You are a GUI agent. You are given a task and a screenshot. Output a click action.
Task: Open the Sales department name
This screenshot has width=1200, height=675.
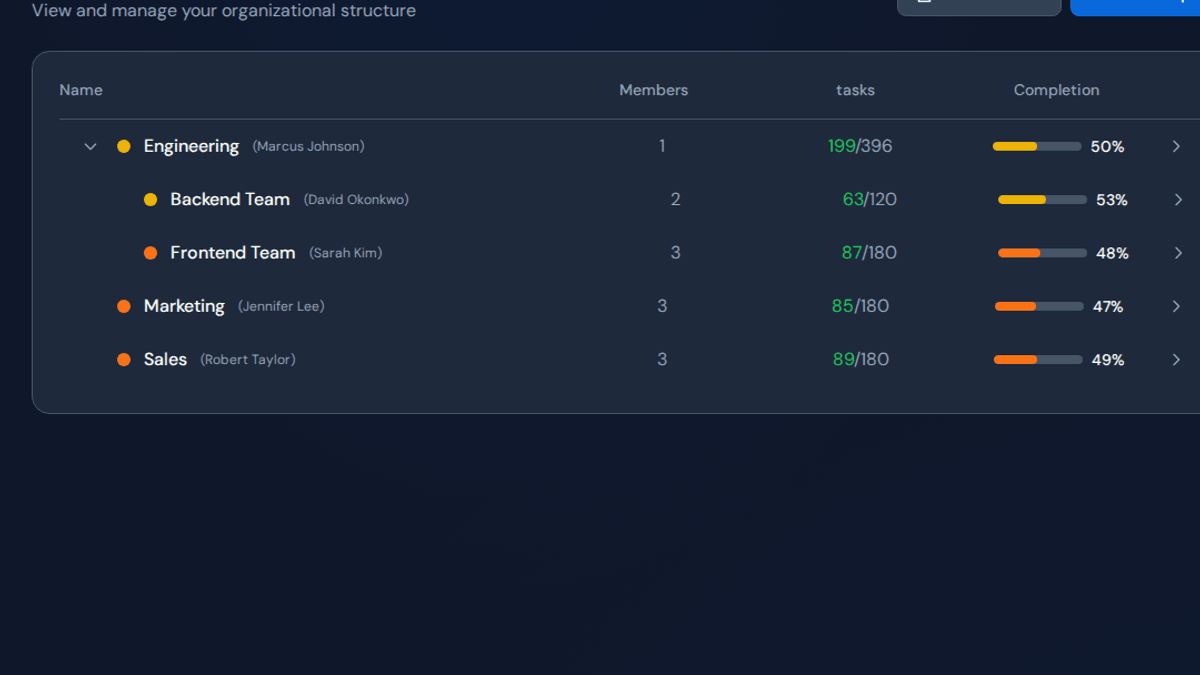point(165,359)
